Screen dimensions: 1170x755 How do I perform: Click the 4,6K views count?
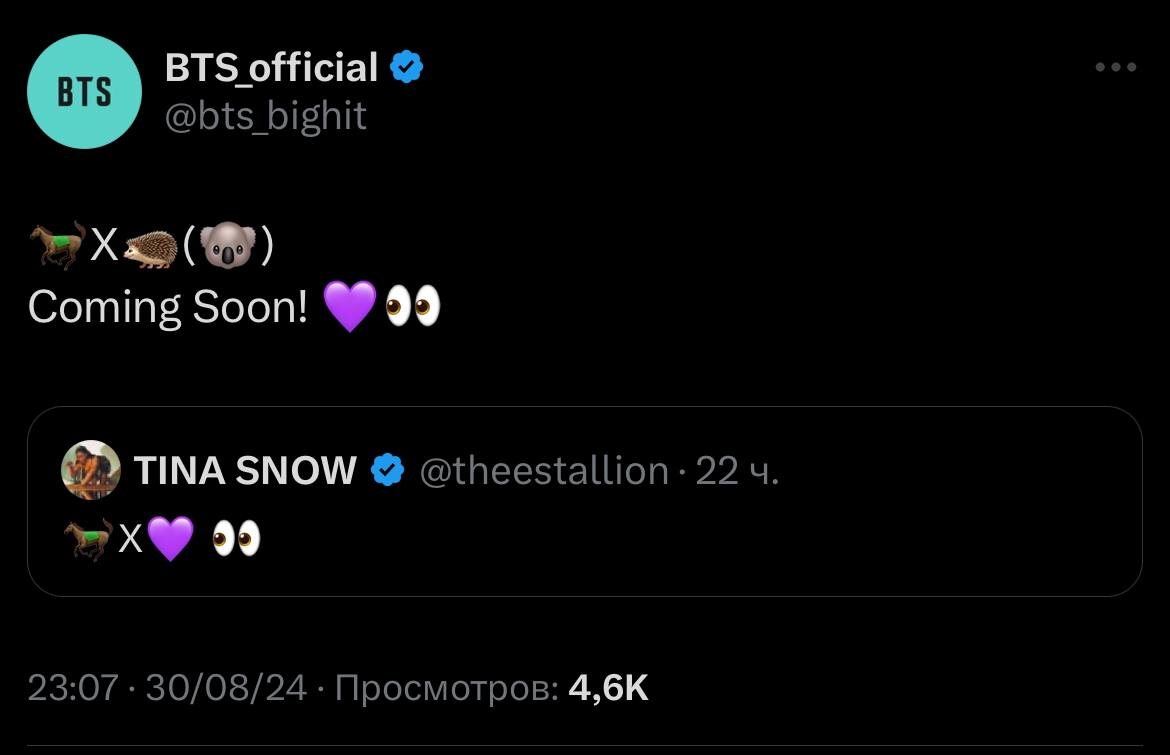click(609, 687)
